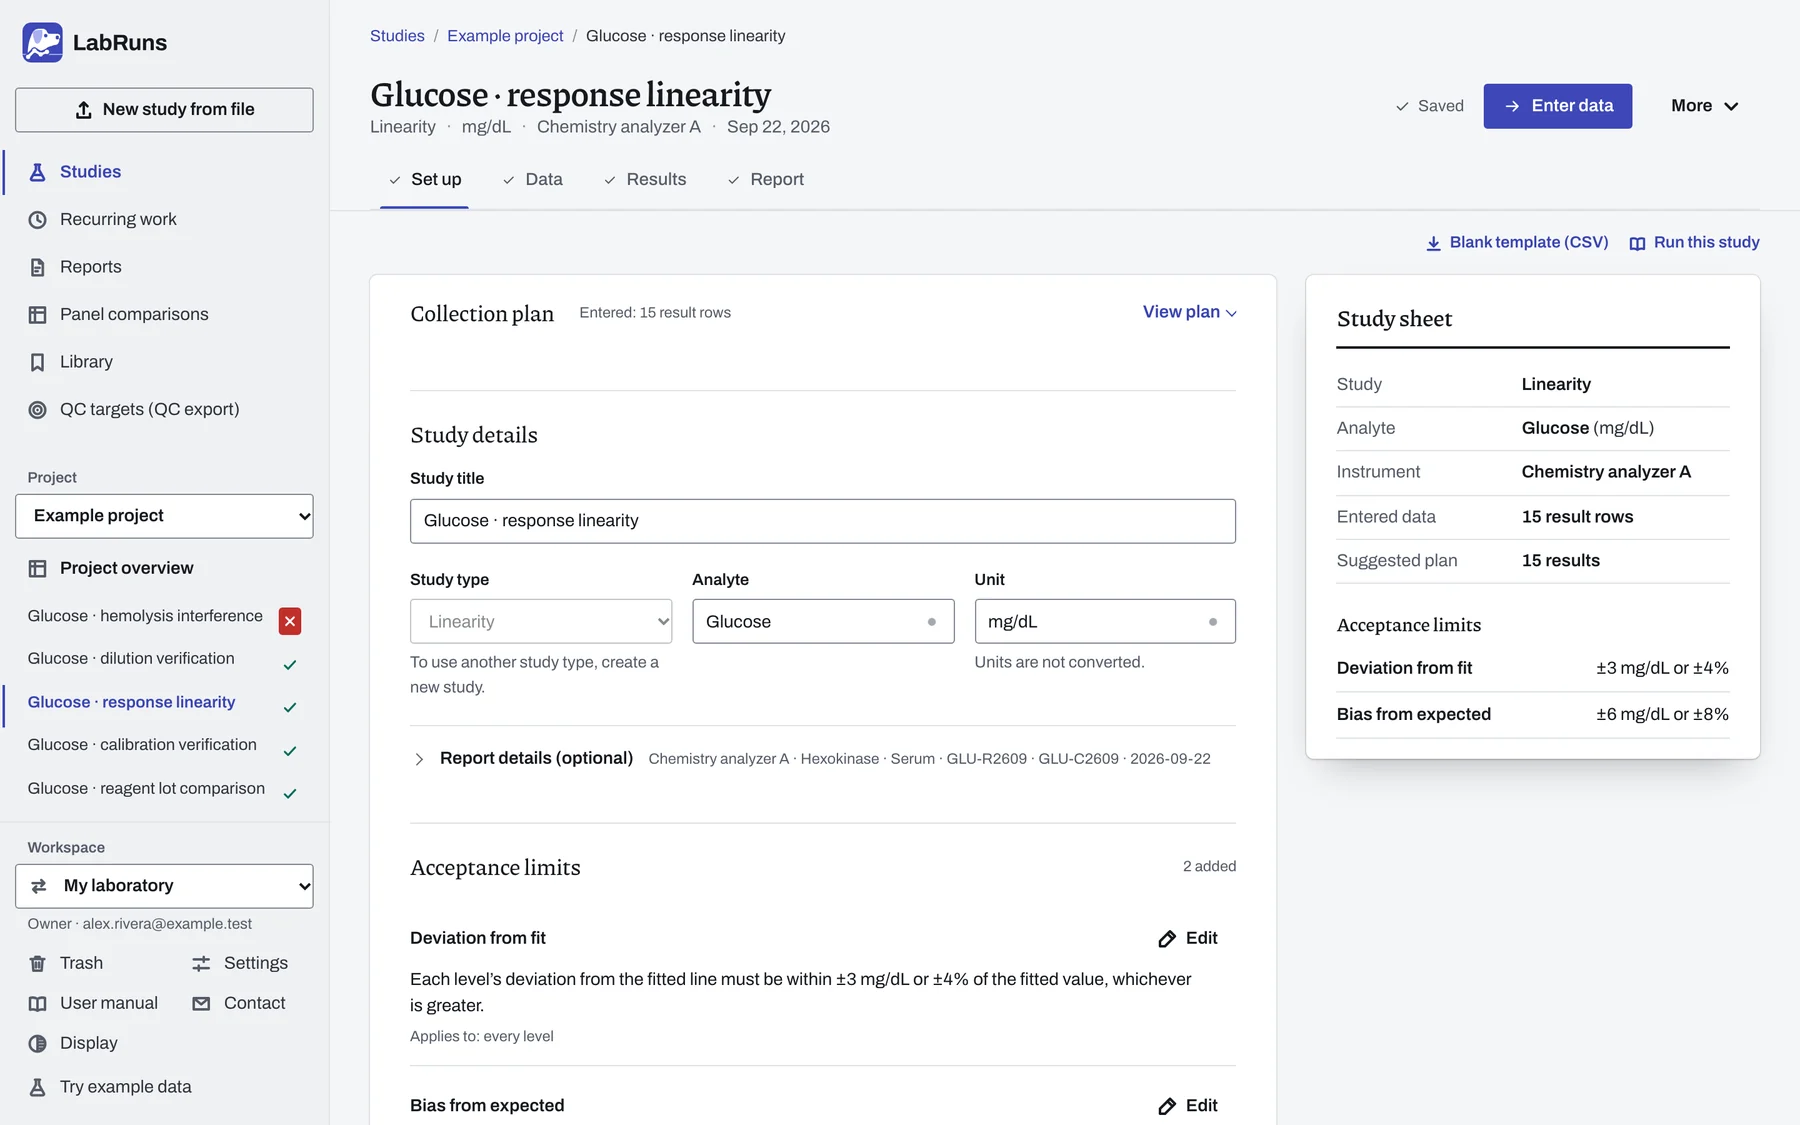Click the Run this study book icon

(x=1637, y=243)
